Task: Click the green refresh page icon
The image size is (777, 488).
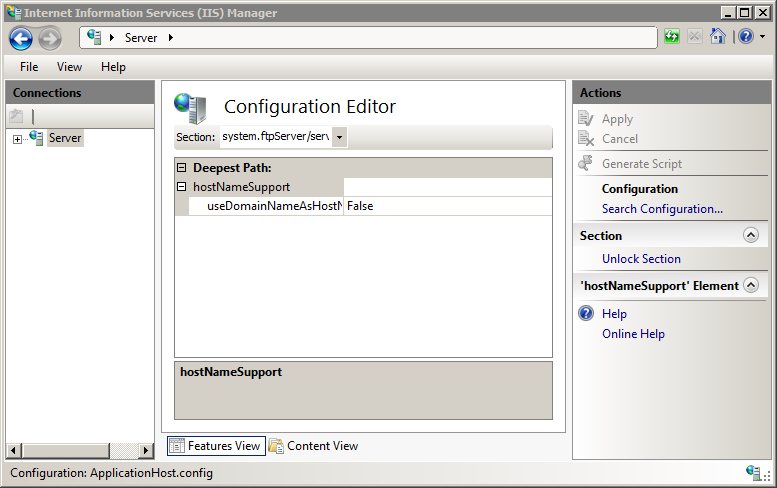Action: click(x=672, y=37)
